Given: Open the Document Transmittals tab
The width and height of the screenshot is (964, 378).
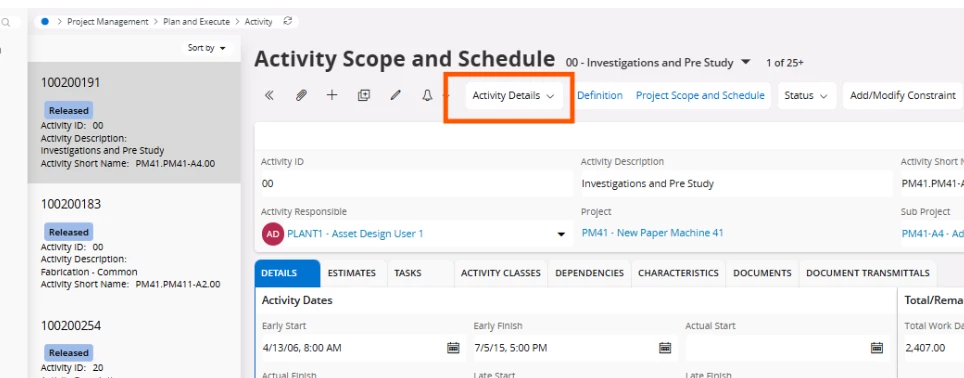Looking at the screenshot, I should 867,273.
